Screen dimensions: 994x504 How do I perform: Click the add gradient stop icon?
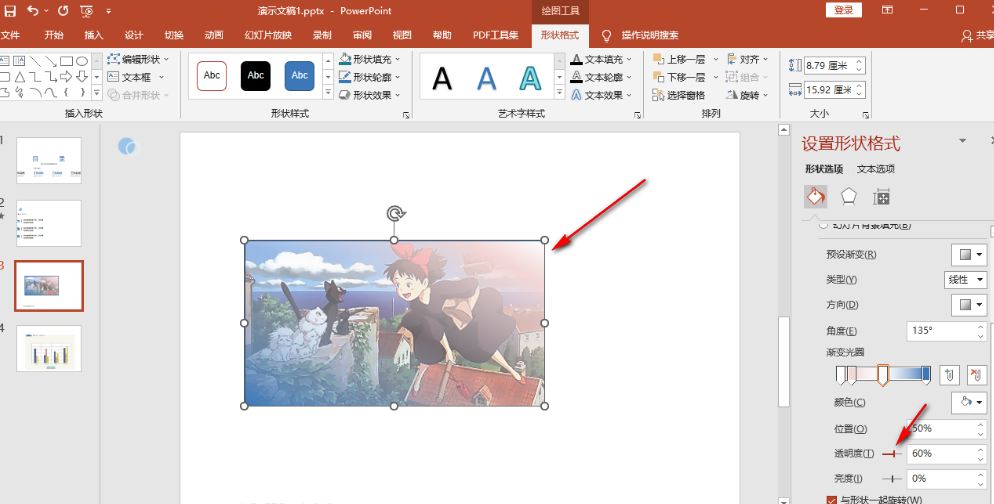(950, 375)
